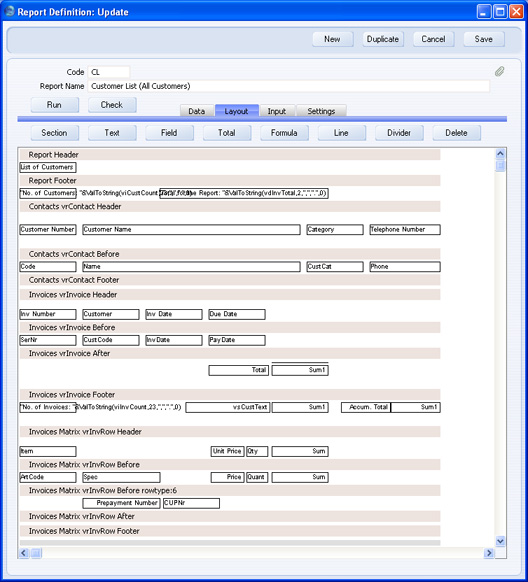Click the vertical scrollbar up arrow

(500, 153)
